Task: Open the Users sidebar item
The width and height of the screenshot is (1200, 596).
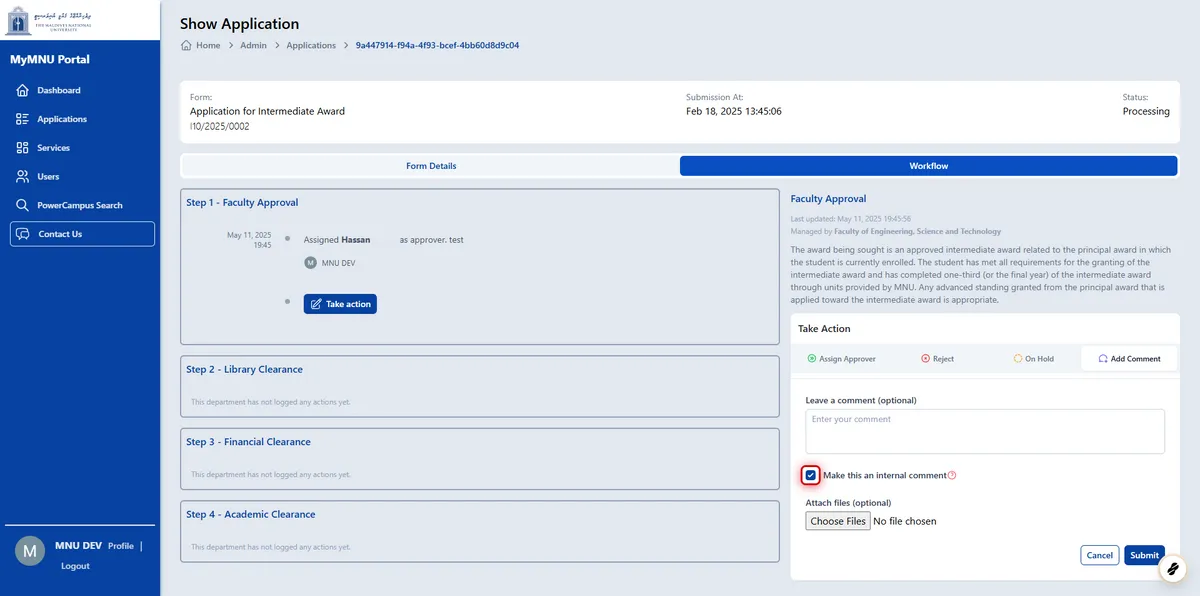Action: point(82,176)
